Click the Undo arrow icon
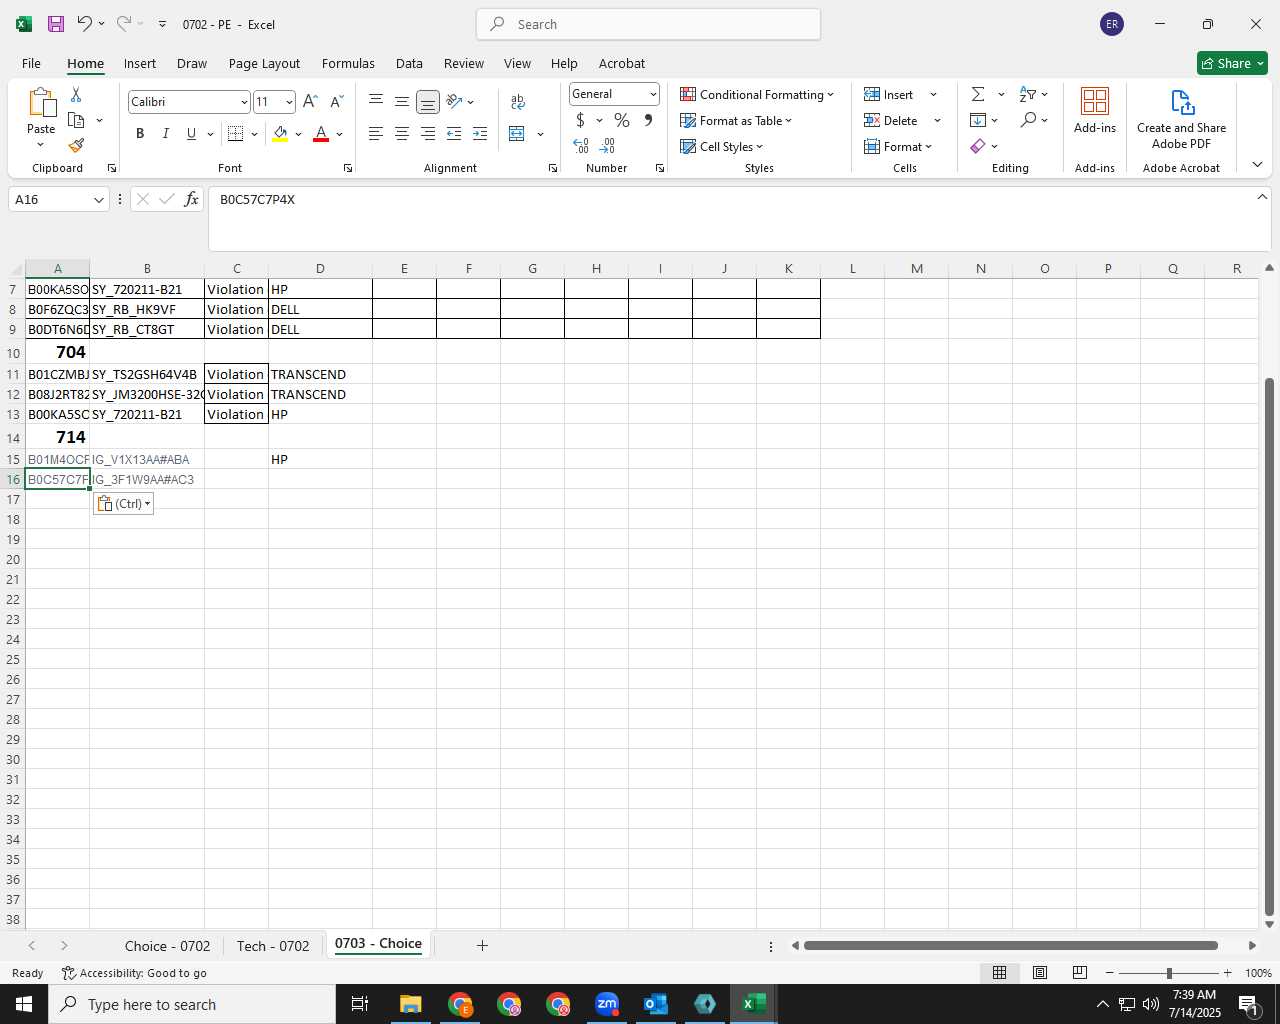 pyautogui.click(x=85, y=23)
